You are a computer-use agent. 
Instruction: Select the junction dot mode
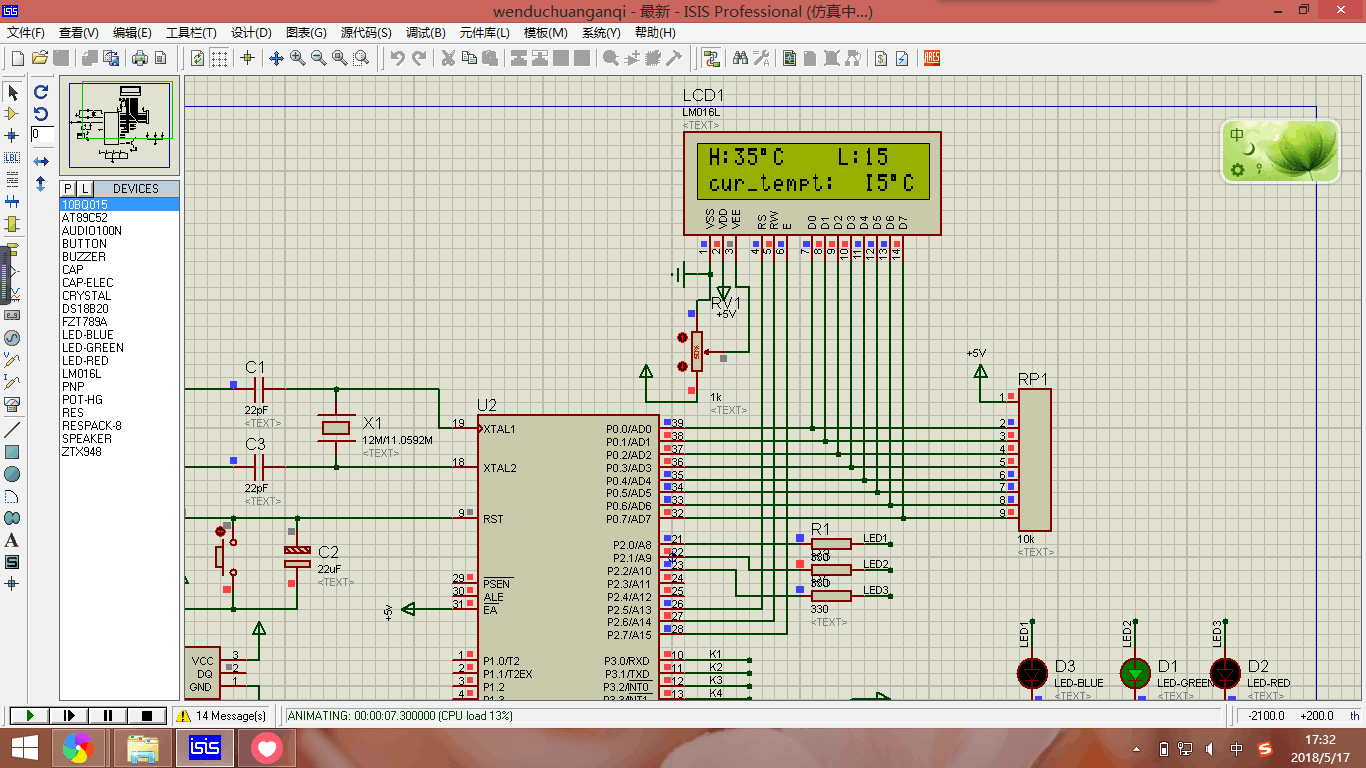pos(13,135)
